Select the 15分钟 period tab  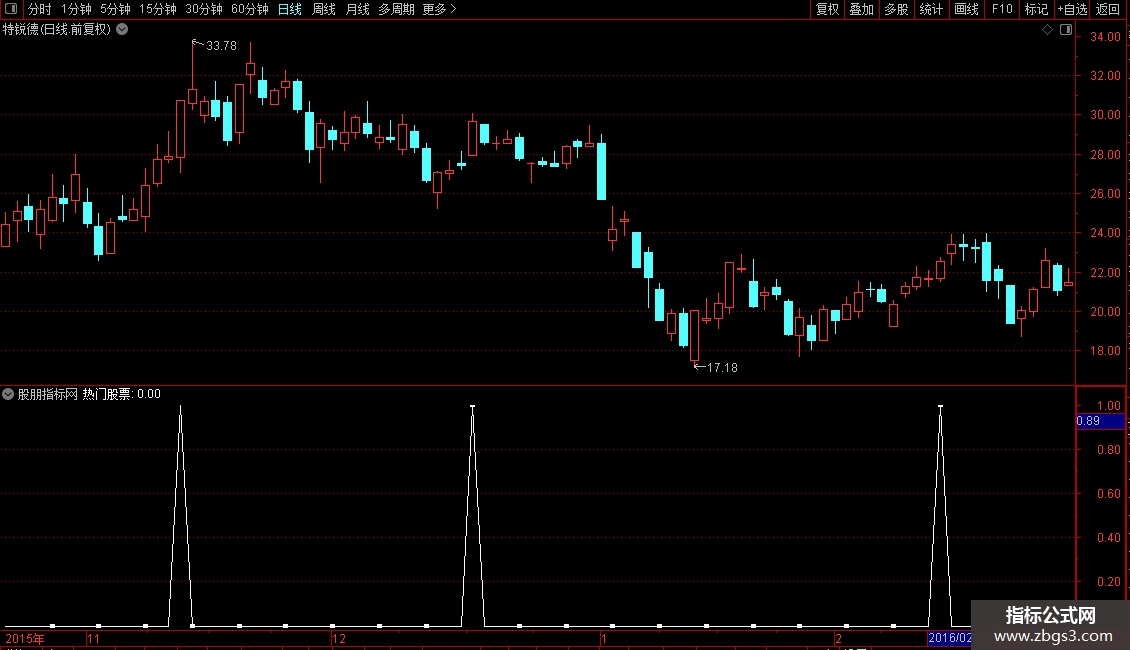(158, 9)
